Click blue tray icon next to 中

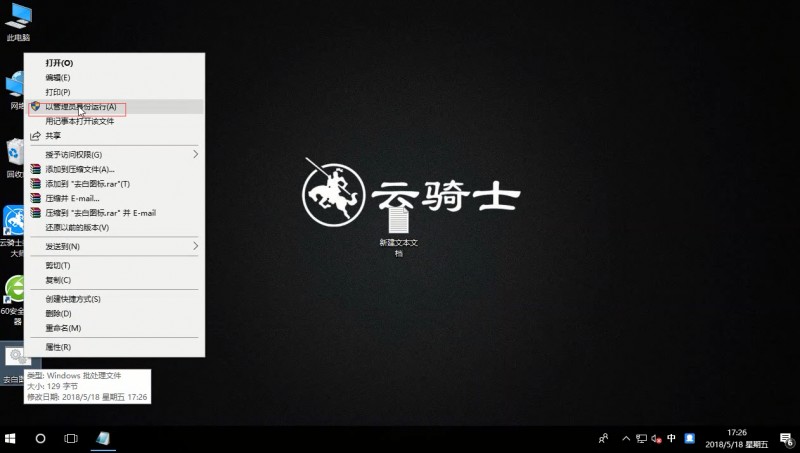(690, 438)
